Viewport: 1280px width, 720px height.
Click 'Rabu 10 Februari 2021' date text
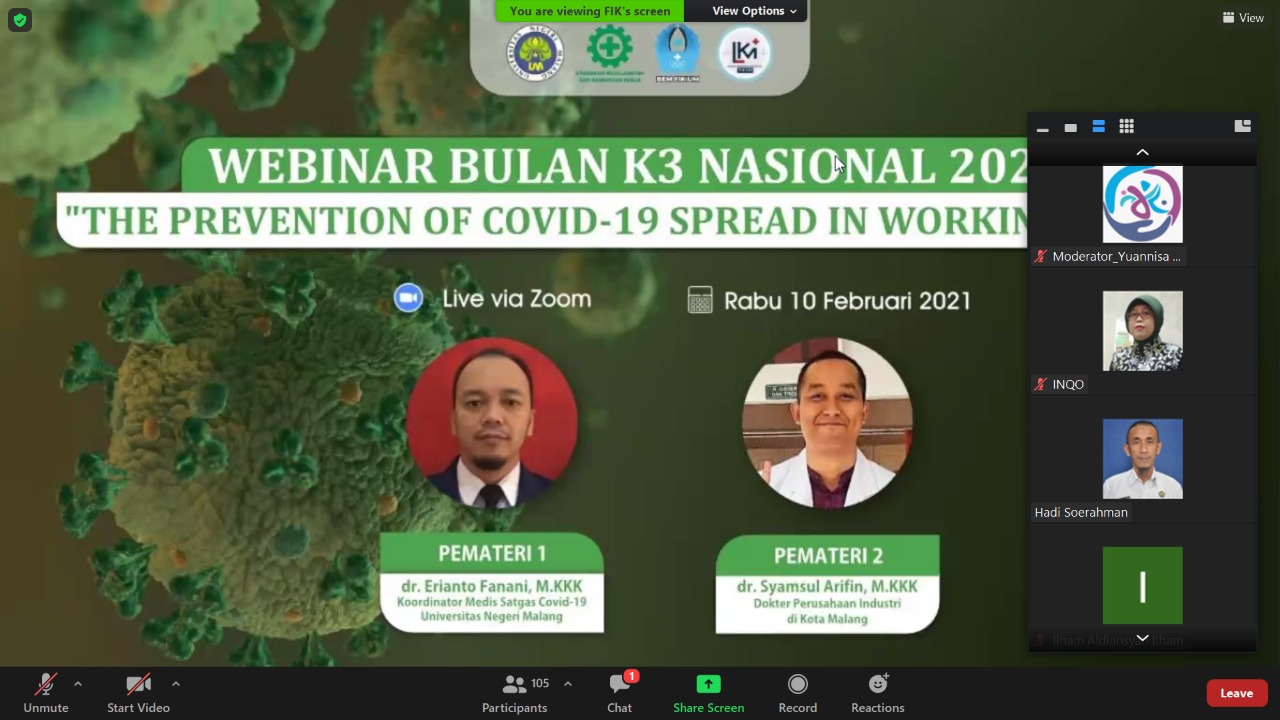tap(847, 301)
